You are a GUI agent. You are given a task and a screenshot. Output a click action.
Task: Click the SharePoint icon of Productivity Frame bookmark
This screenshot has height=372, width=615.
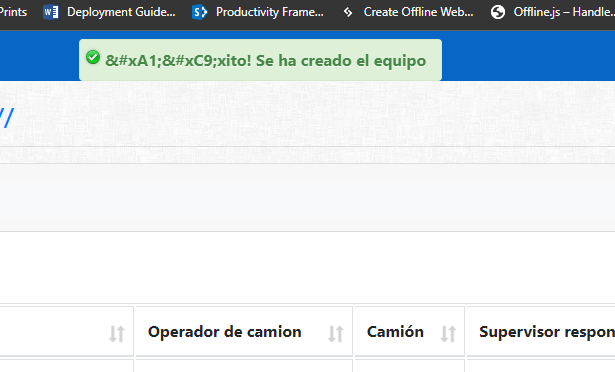(199, 12)
